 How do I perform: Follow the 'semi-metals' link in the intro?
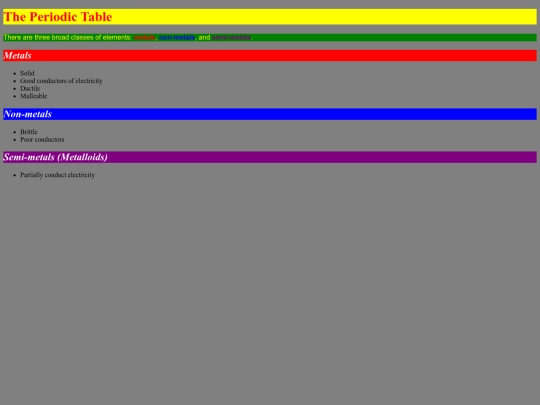click(231, 38)
